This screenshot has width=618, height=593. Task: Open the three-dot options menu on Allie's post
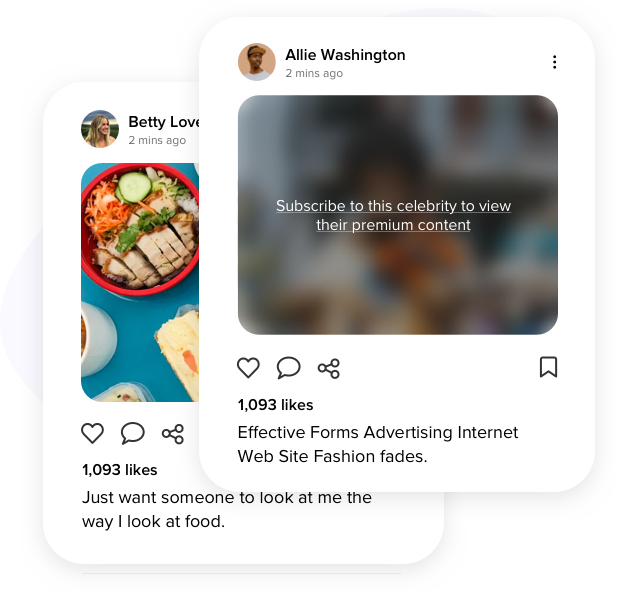(x=555, y=62)
